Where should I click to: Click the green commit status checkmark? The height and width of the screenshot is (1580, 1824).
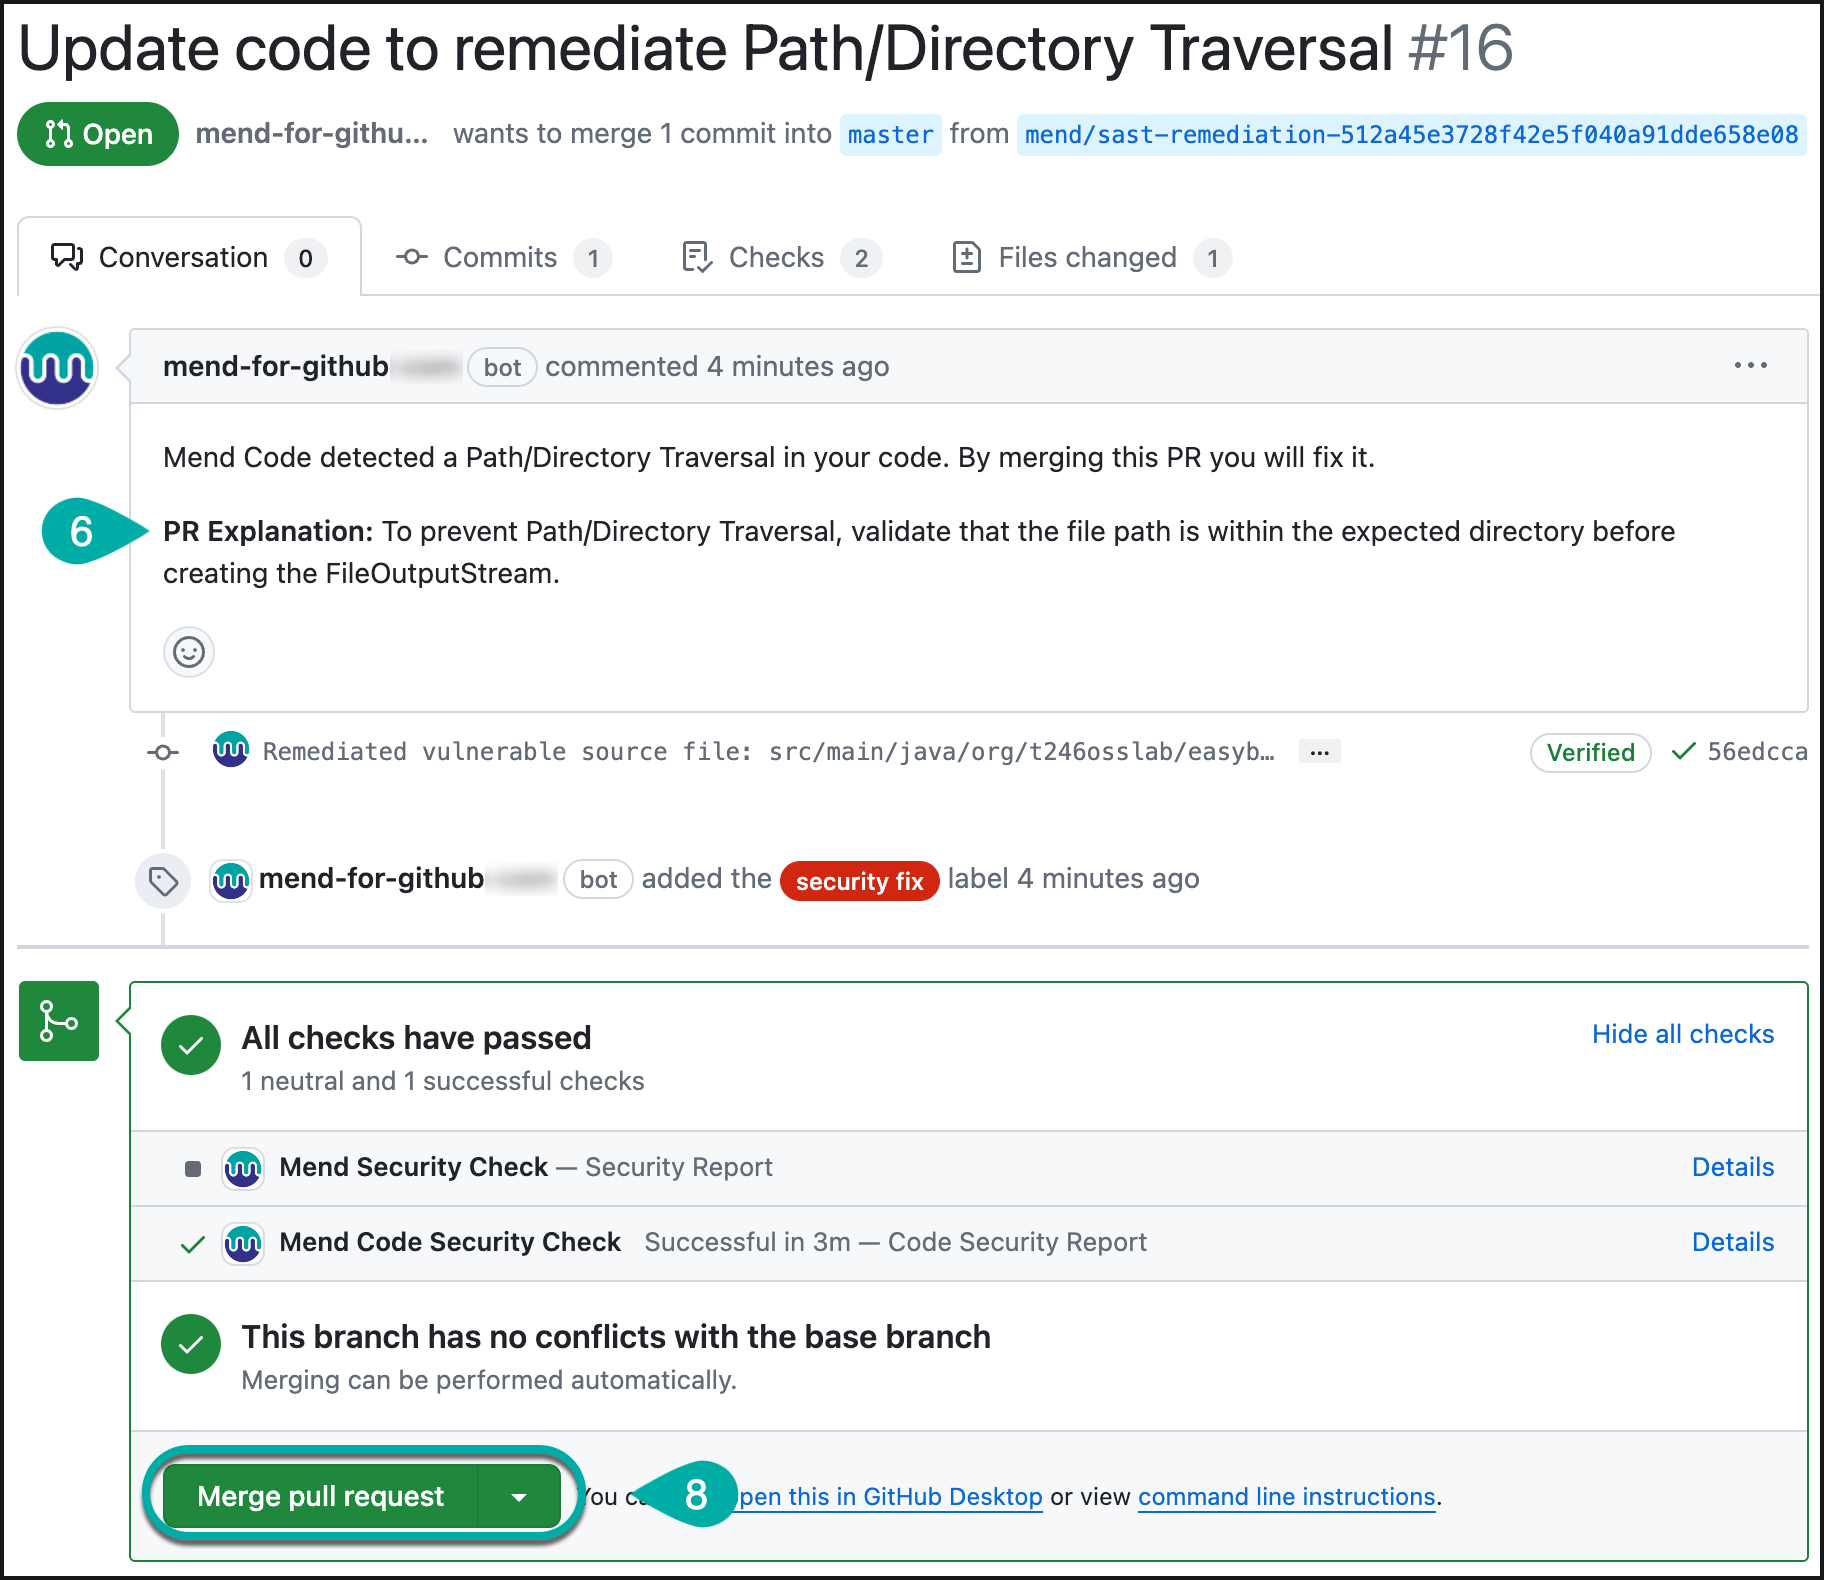pyautogui.click(x=1684, y=751)
